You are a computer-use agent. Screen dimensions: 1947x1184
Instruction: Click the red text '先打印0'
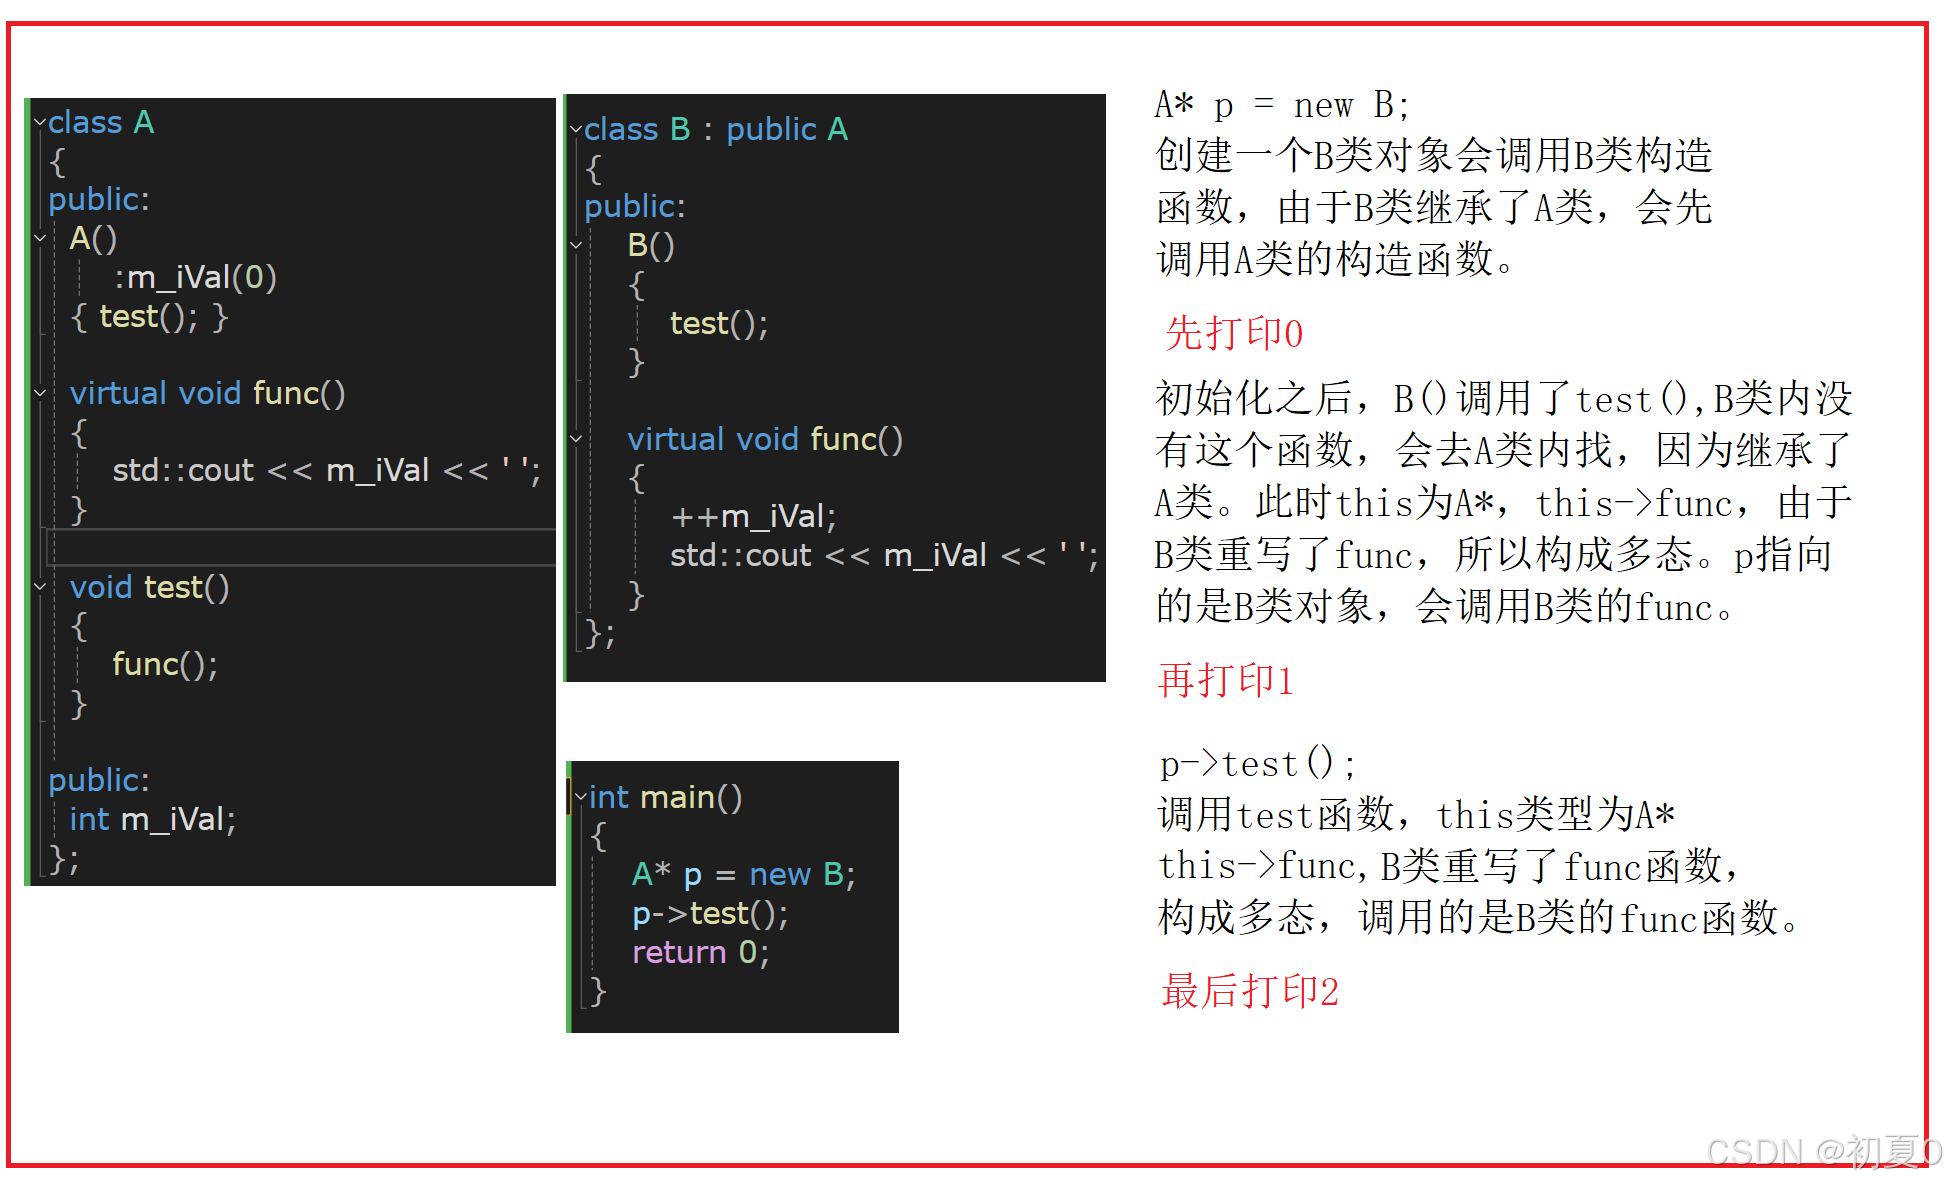1234,333
